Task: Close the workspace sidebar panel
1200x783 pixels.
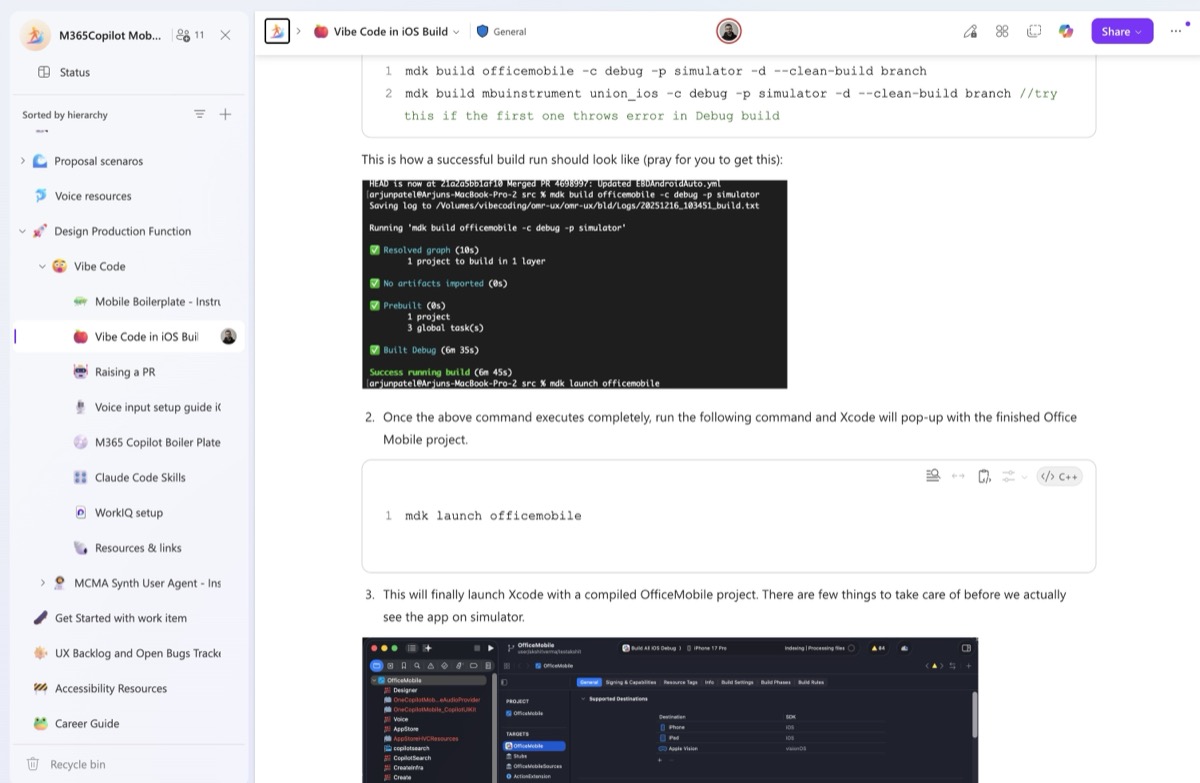Action: [x=225, y=35]
